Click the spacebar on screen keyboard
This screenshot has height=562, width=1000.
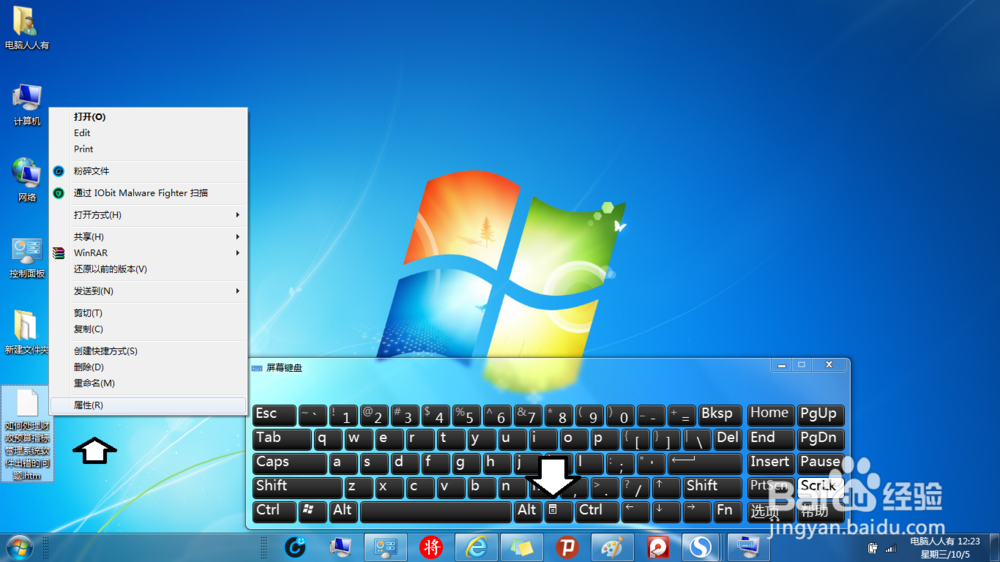point(436,510)
